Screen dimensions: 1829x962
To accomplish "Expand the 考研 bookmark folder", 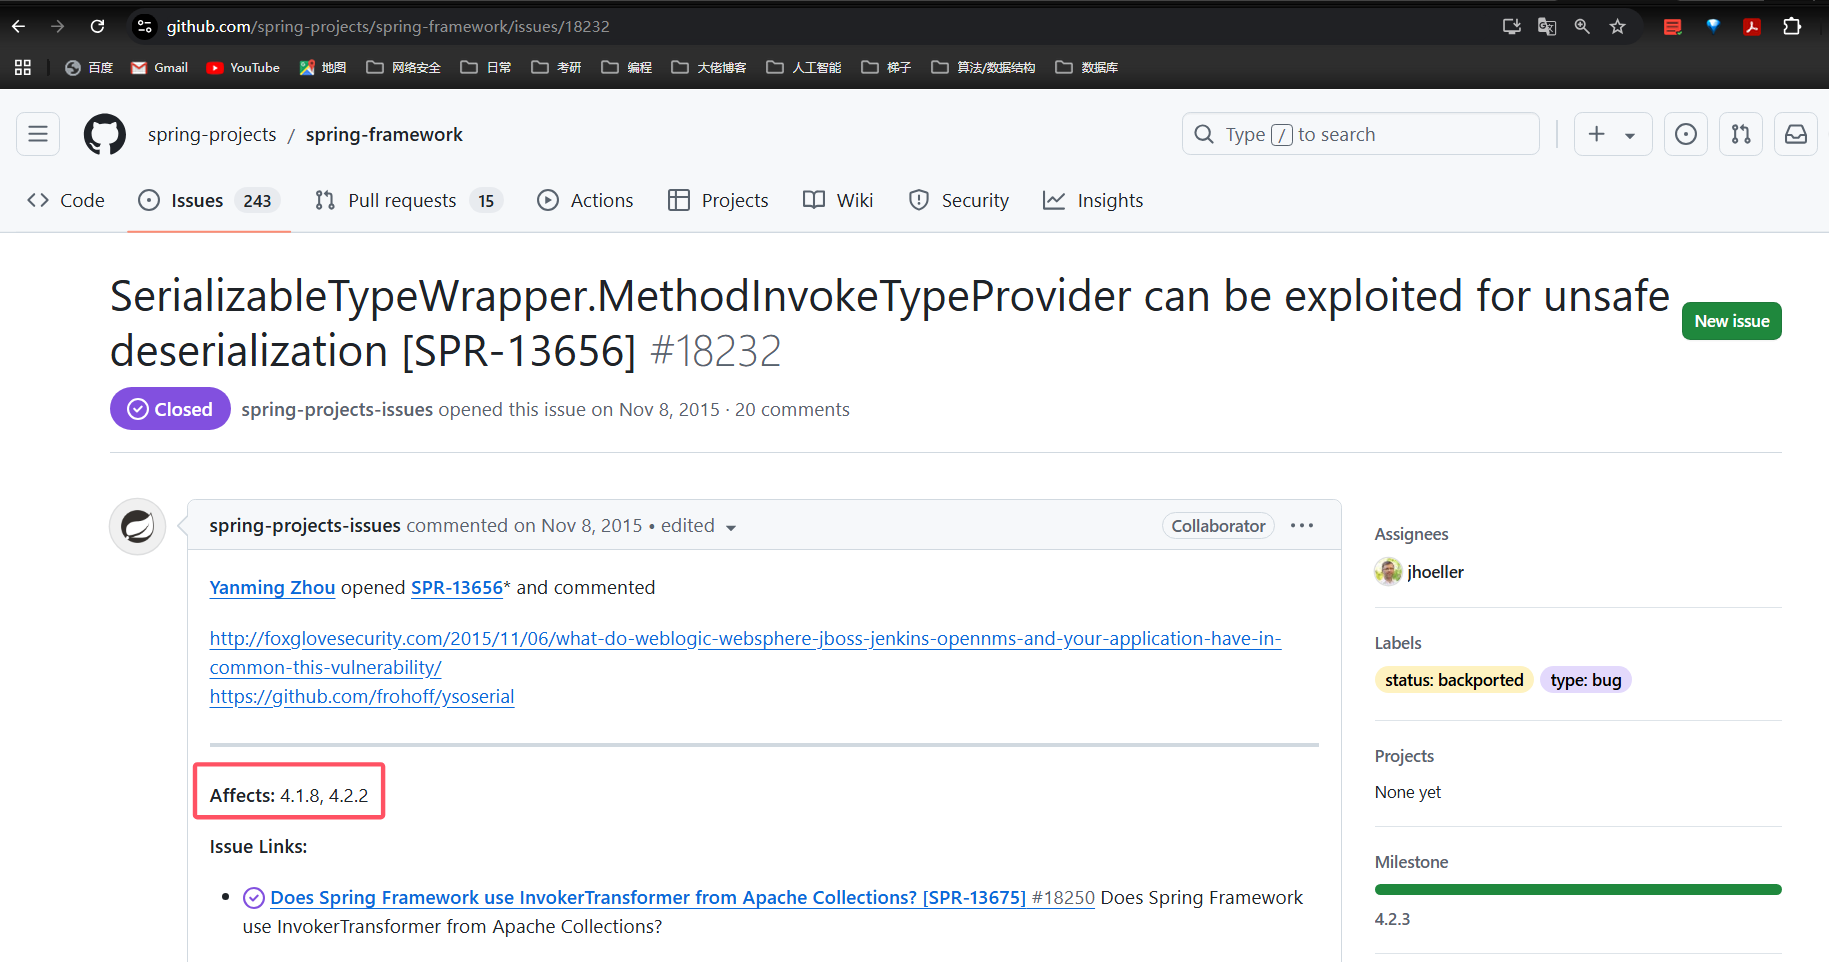I will coord(556,67).
